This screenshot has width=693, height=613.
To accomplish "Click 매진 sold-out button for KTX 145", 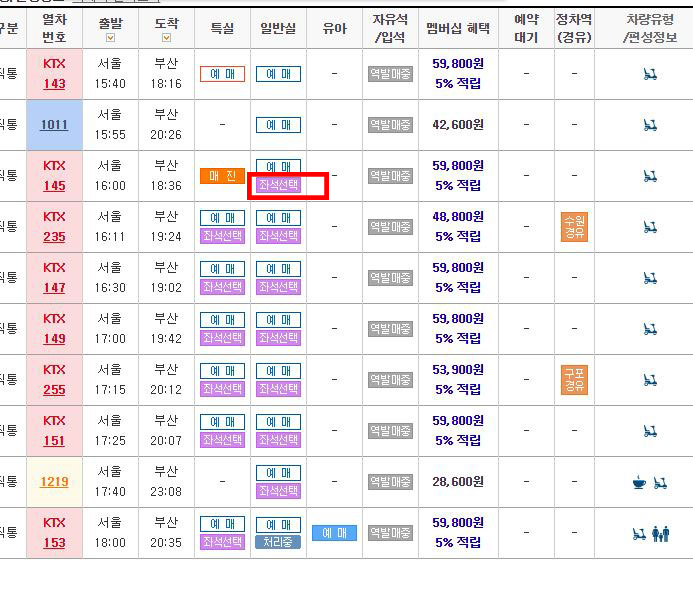I will pyautogui.click(x=222, y=176).
